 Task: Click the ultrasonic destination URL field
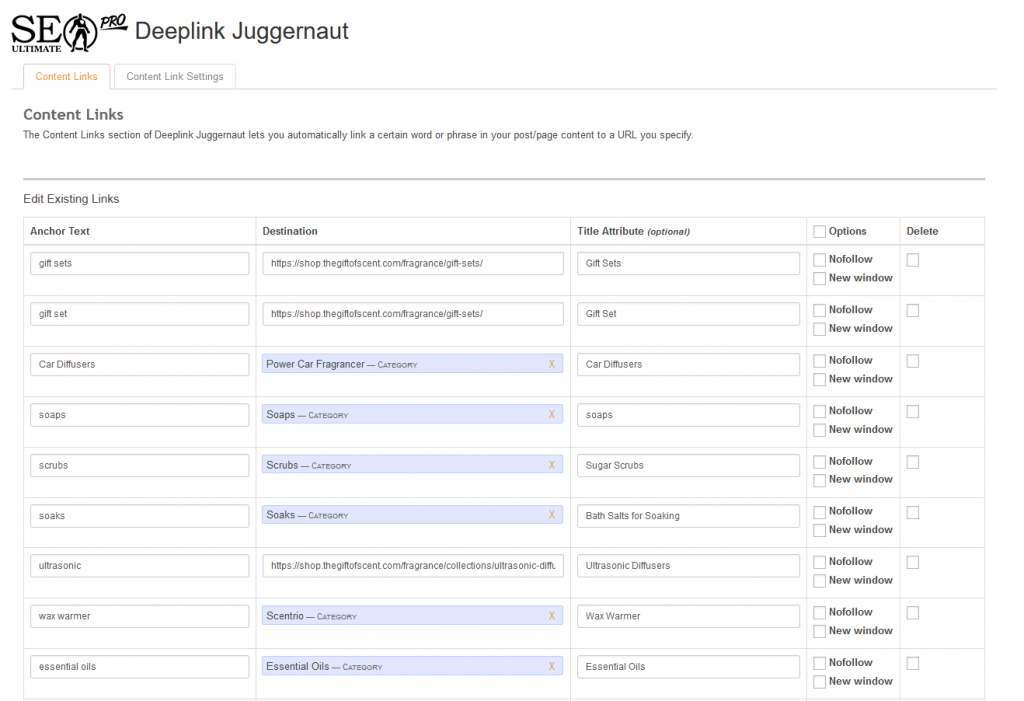click(x=413, y=566)
